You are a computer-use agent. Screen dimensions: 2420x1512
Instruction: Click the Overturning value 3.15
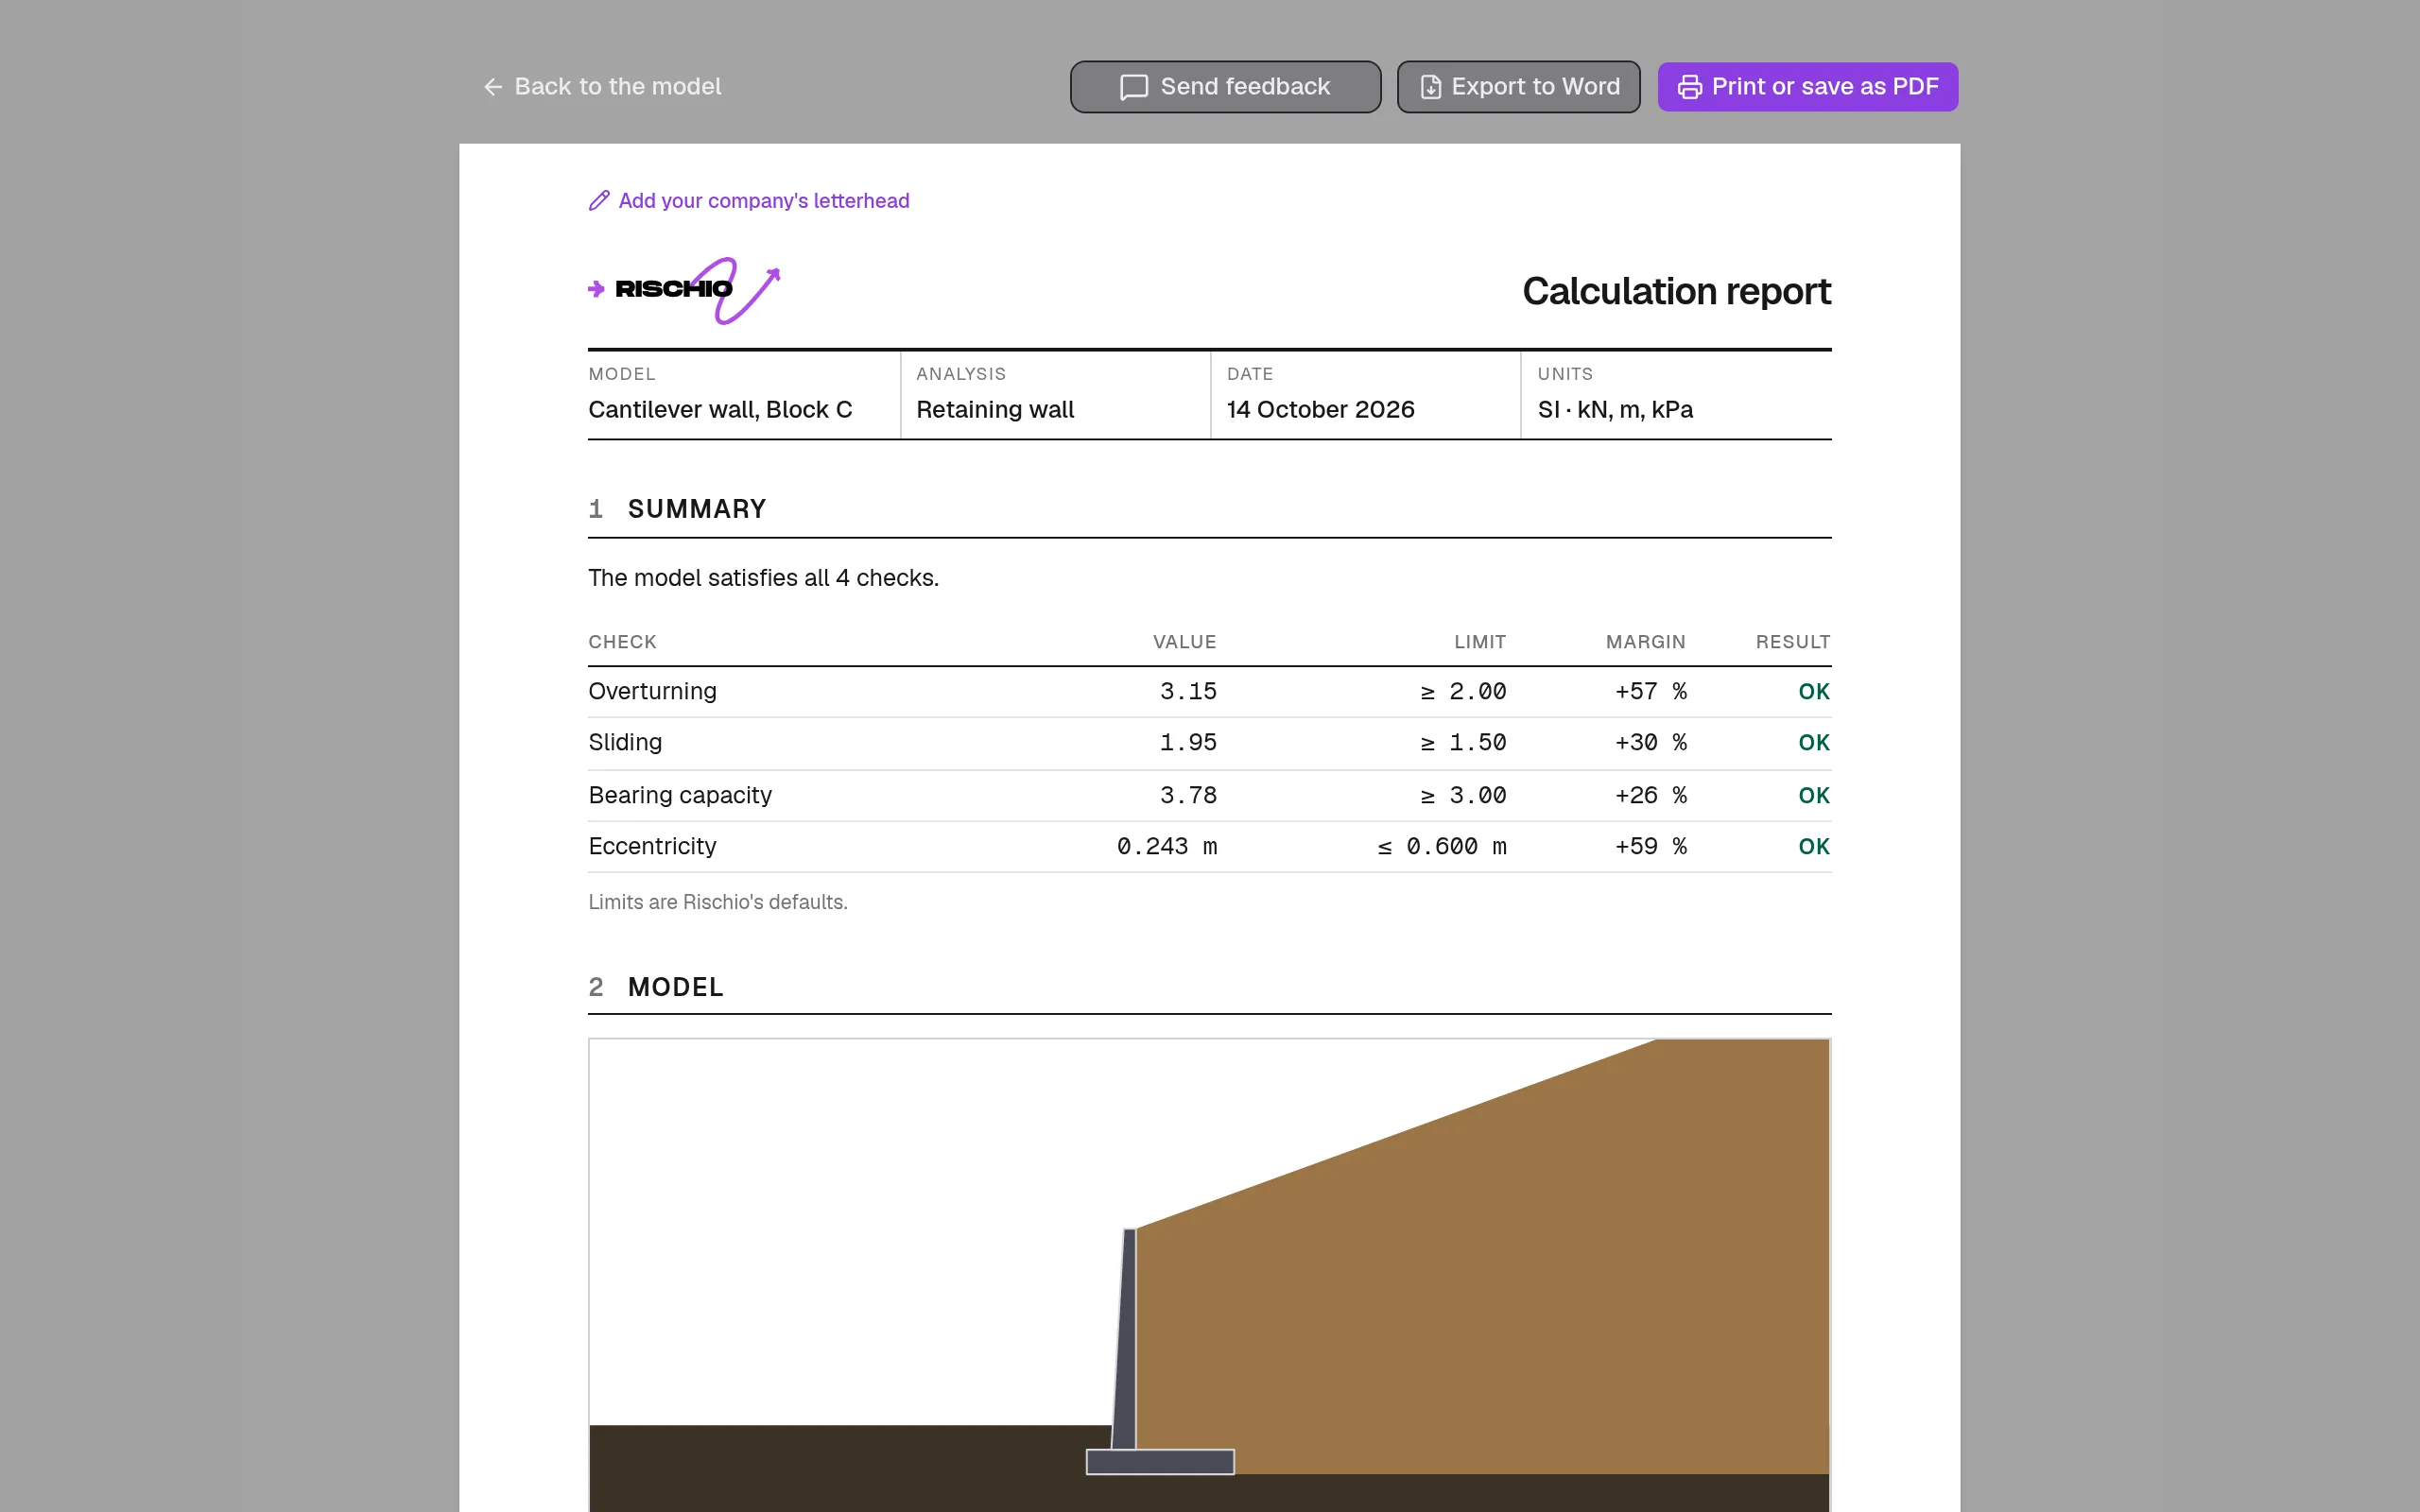point(1188,692)
